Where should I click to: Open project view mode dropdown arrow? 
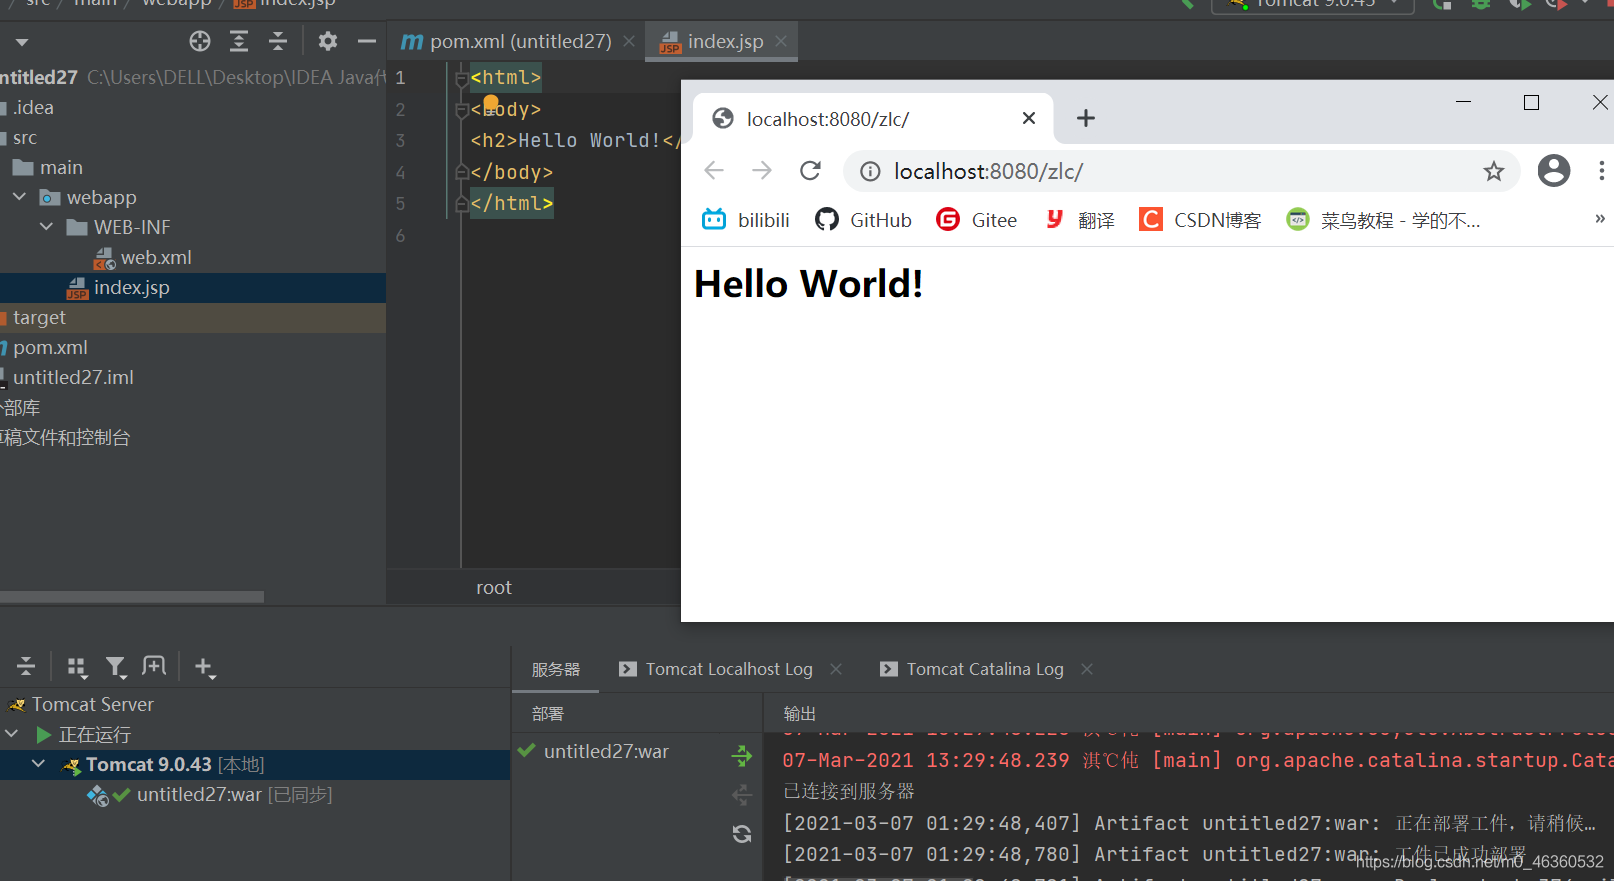pyautogui.click(x=22, y=42)
